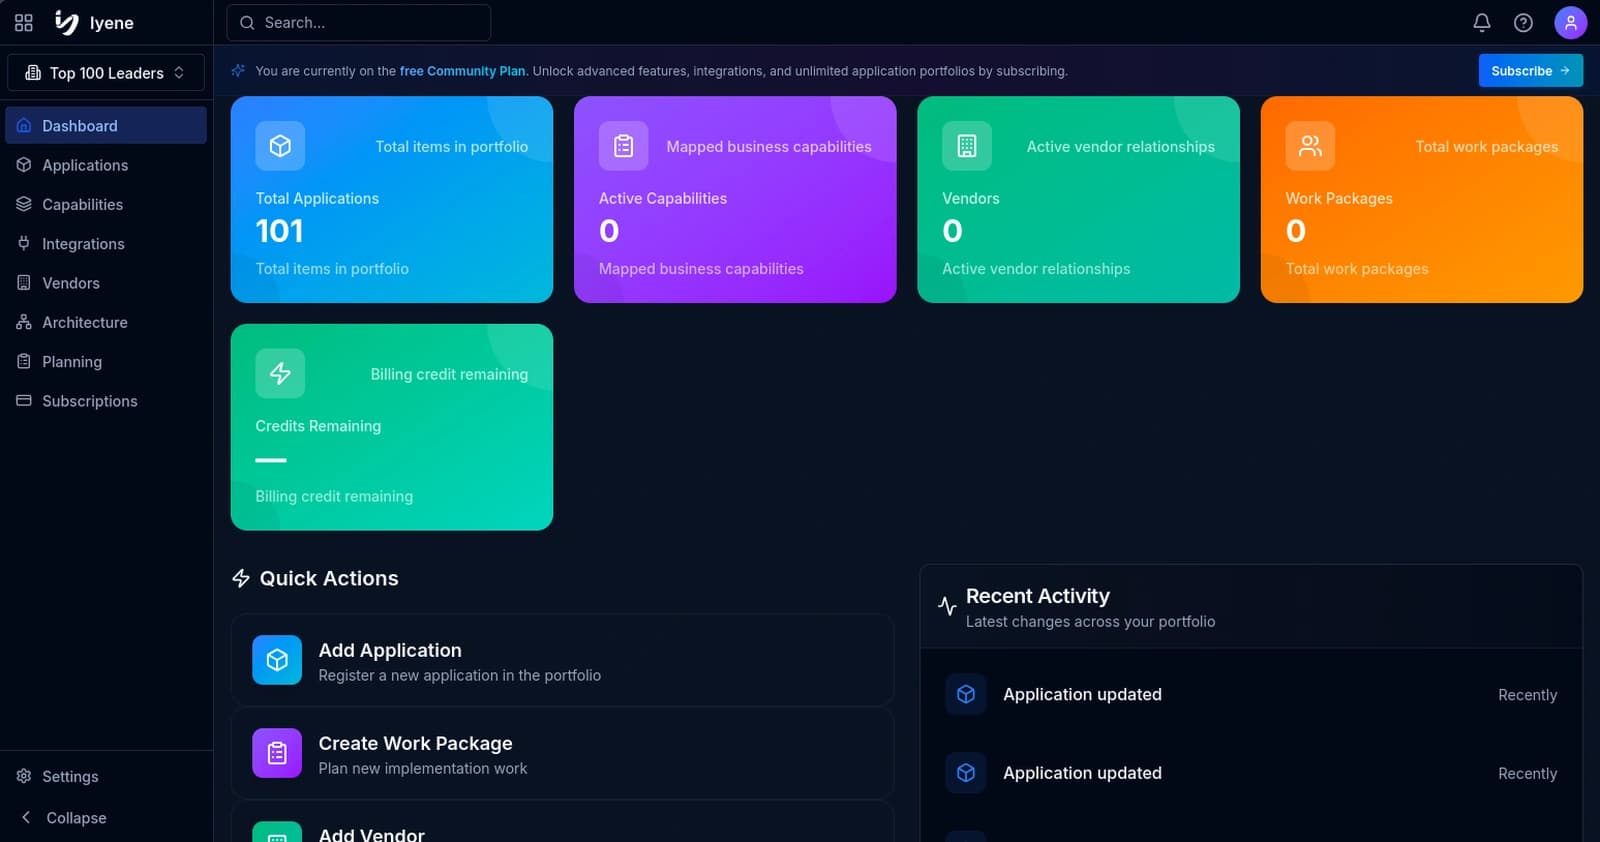Click the lightning icon on Credits Remaining card
Screen dimensions: 1600x842
coord(280,373)
